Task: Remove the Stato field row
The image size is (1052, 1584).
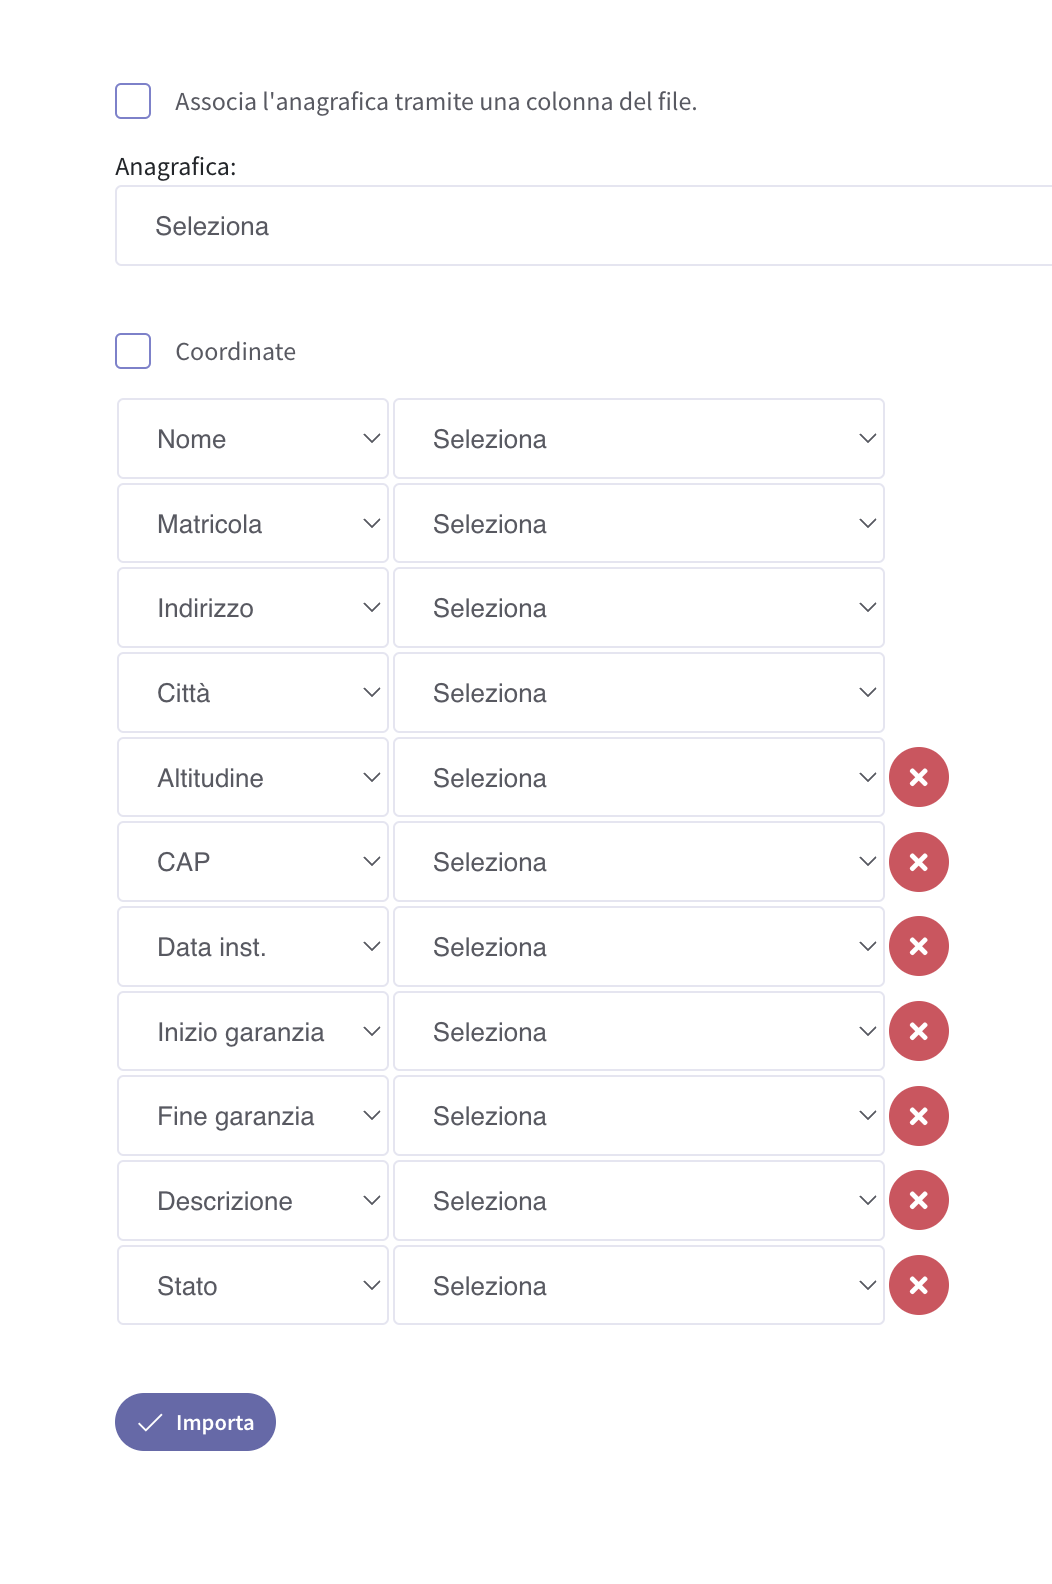Action: pos(919,1285)
